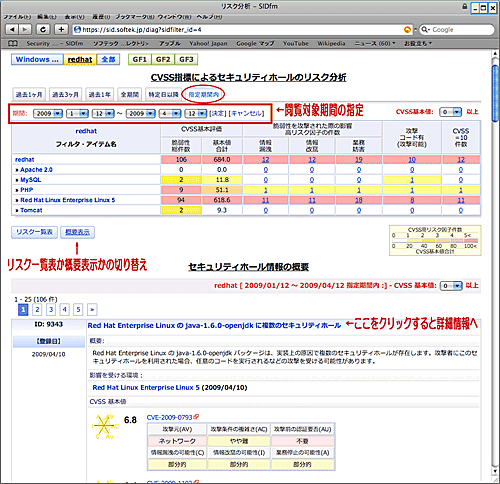Click the external link icon next to CVE-2009-0793

[196, 417]
